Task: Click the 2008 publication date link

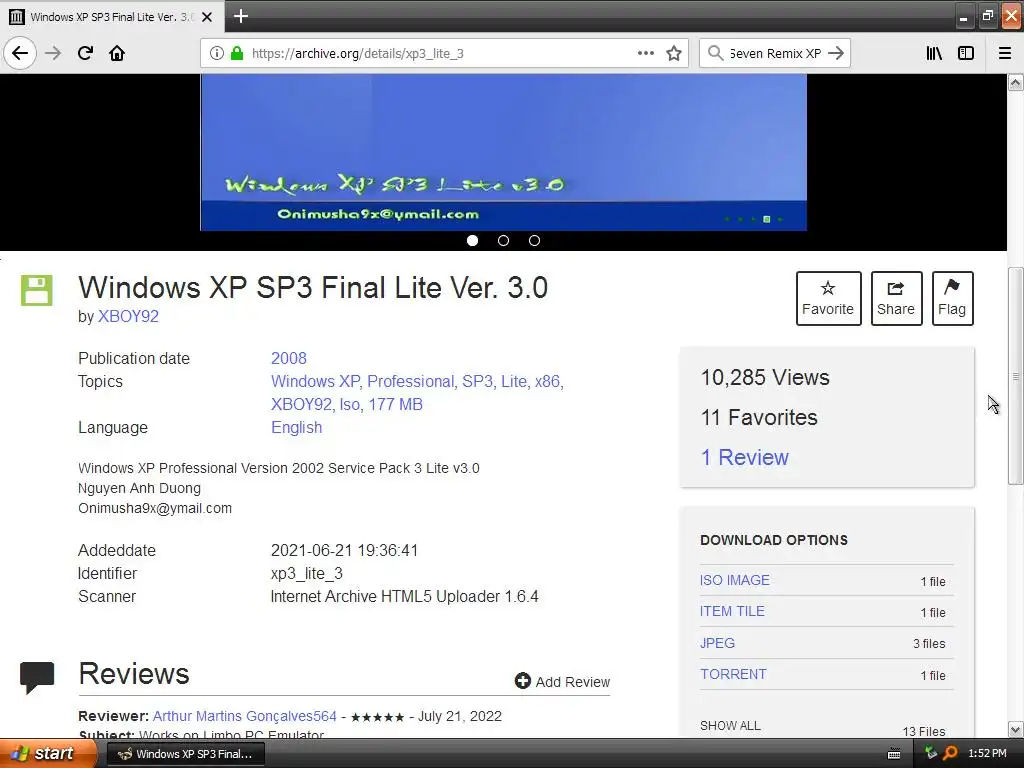Action: coord(289,359)
